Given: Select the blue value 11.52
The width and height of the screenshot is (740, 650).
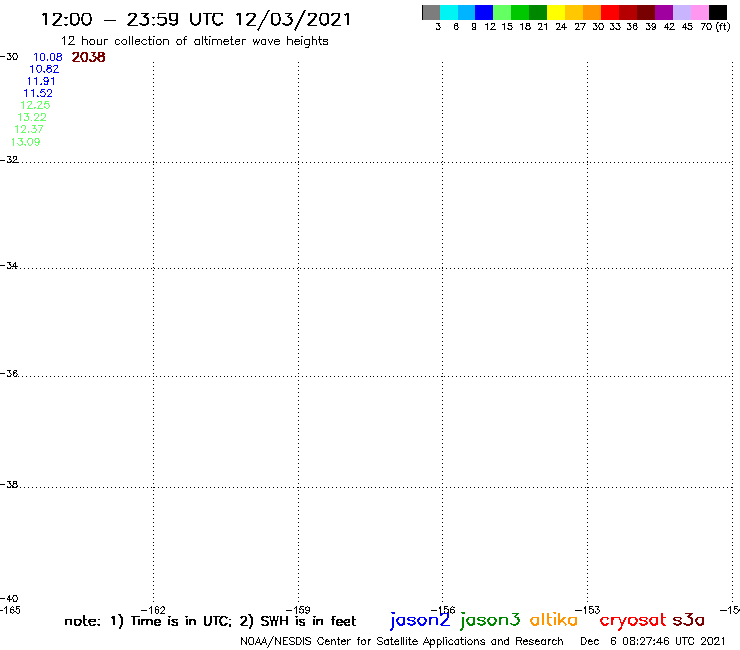Looking at the screenshot, I should [x=38, y=93].
